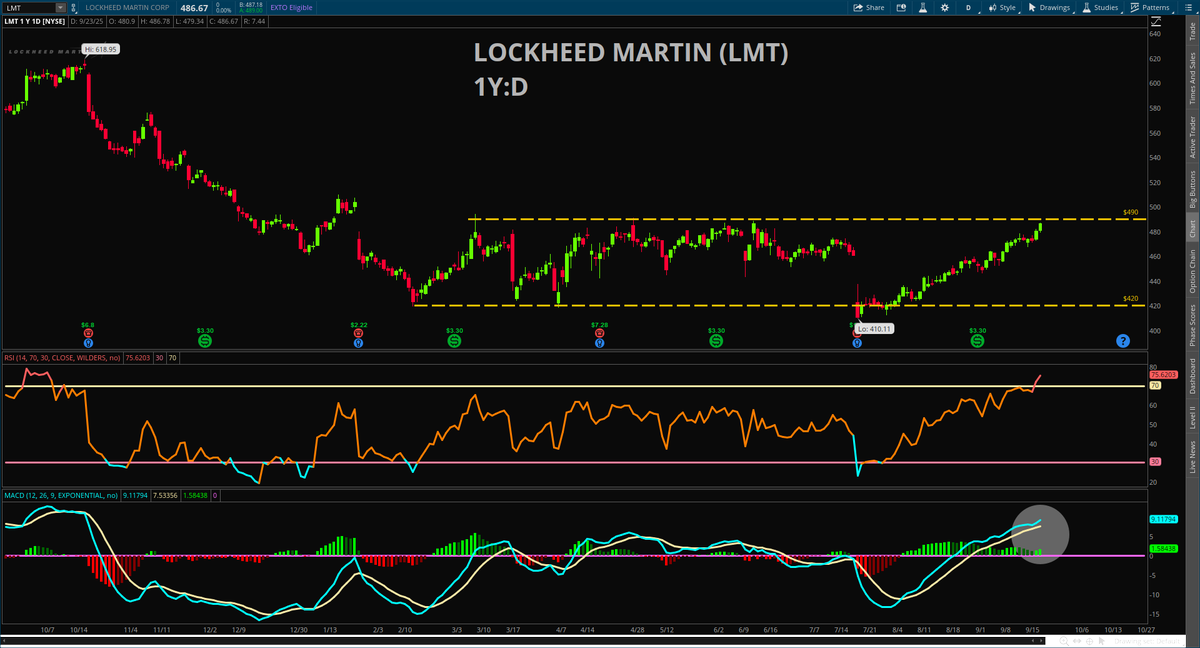The height and width of the screenshot is (648, 1200).
Task: Click the 10/14 date on time axis
Action: point(79,630)
